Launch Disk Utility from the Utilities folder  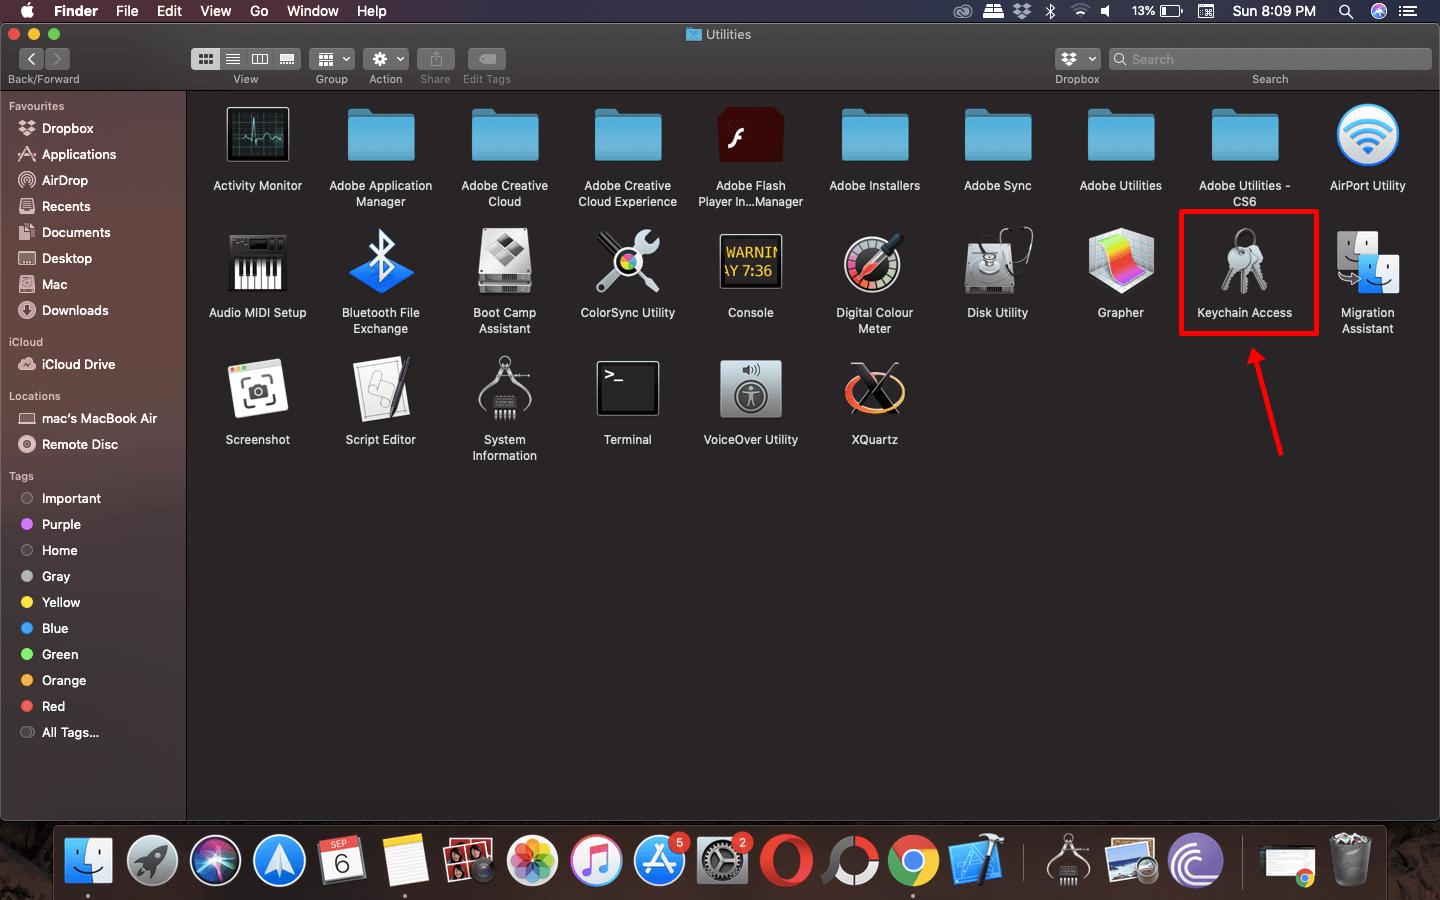[x=997, y=263]
